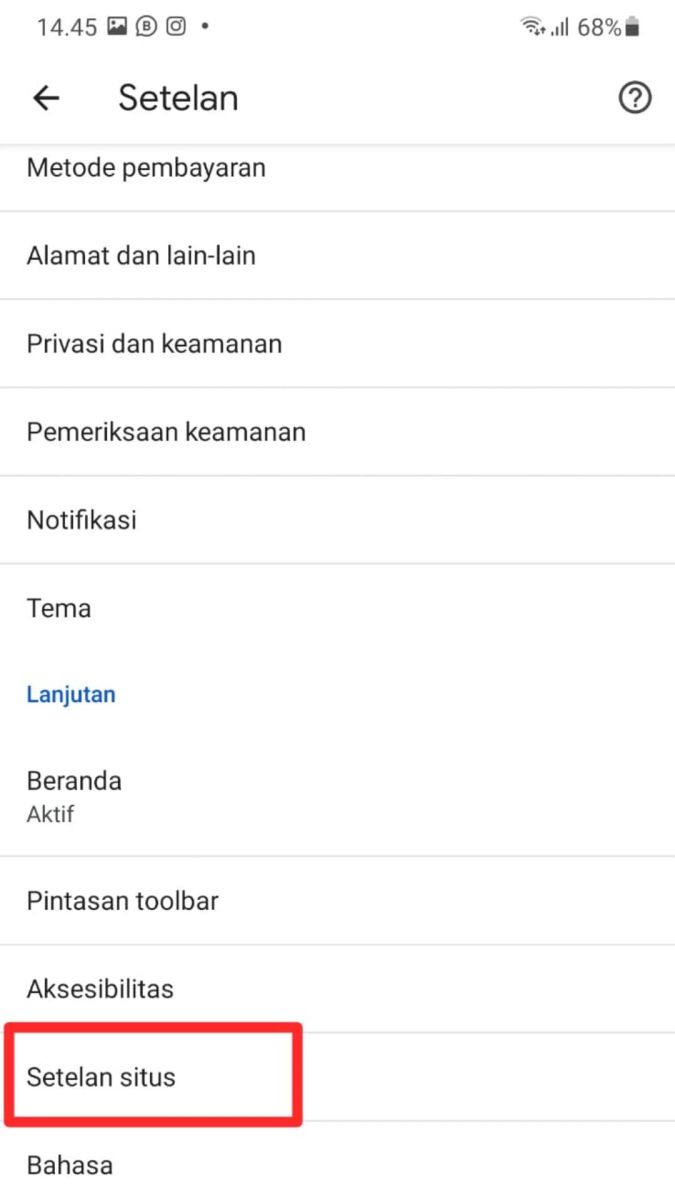Open Beranda setting showing Aktif
The width and height of the screenshot is (675, 1200).
pos(75,795)
